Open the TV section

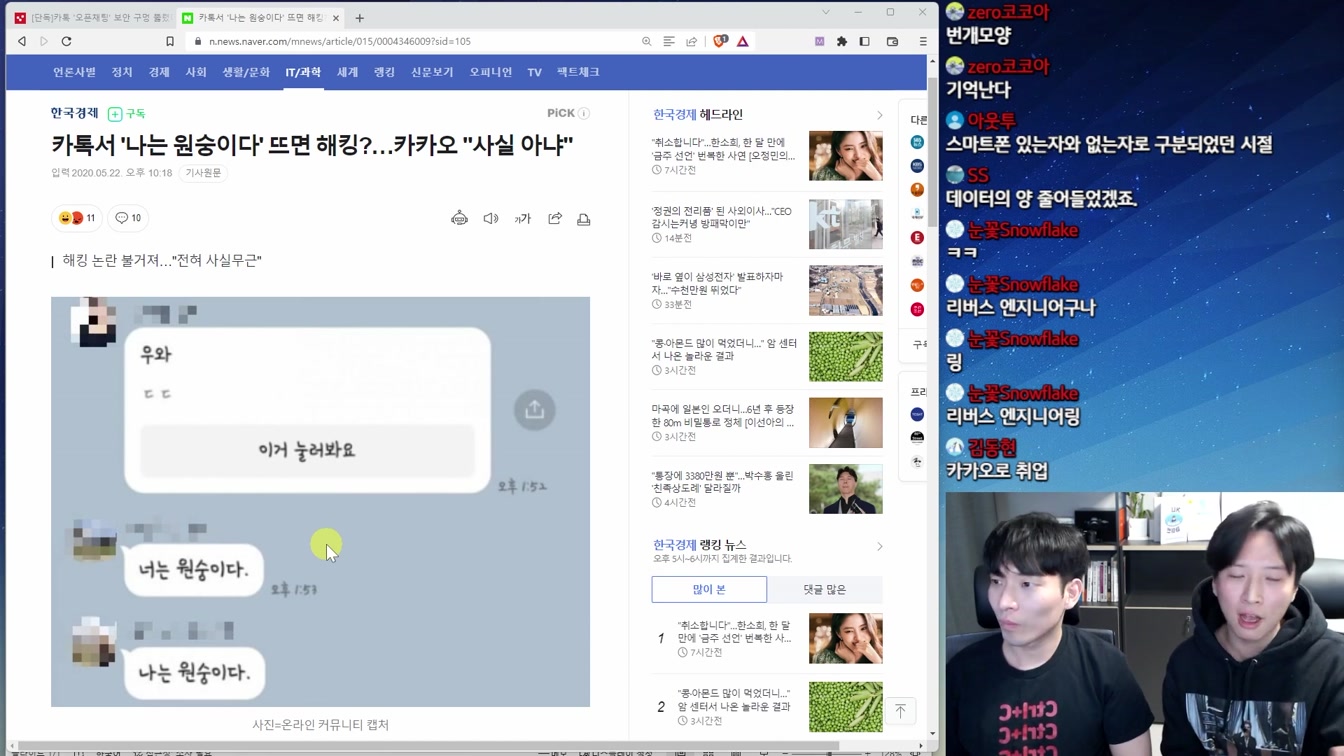click(x=534, y=72)
